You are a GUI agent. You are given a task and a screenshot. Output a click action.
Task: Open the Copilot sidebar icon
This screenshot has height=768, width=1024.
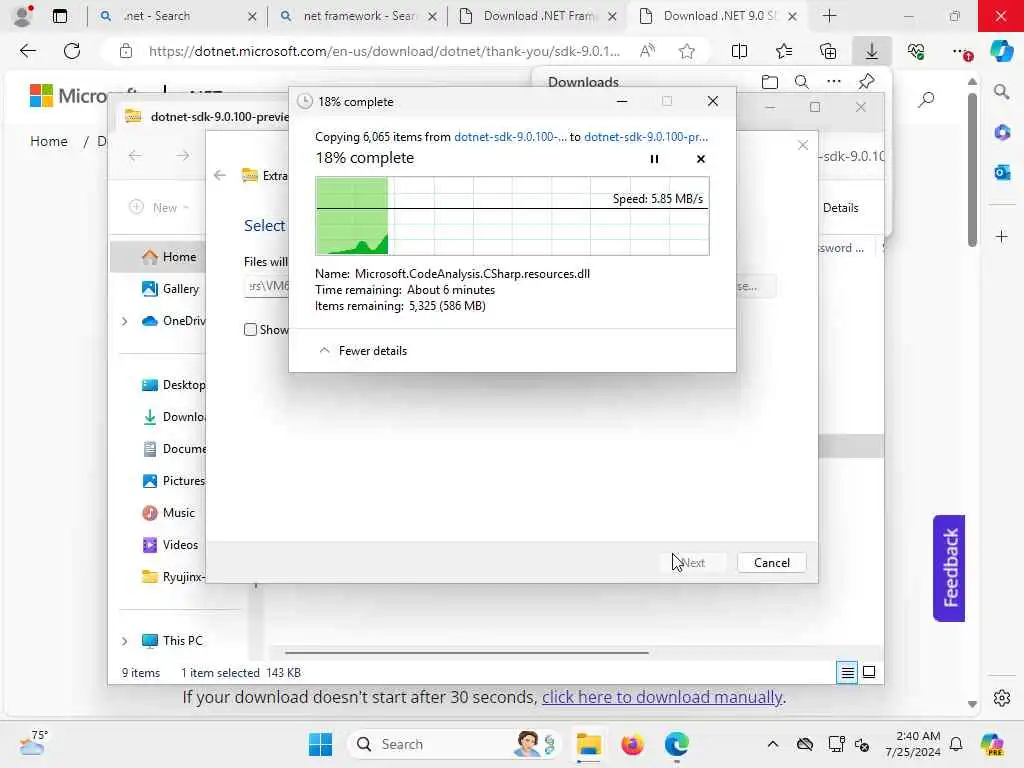1002,51
